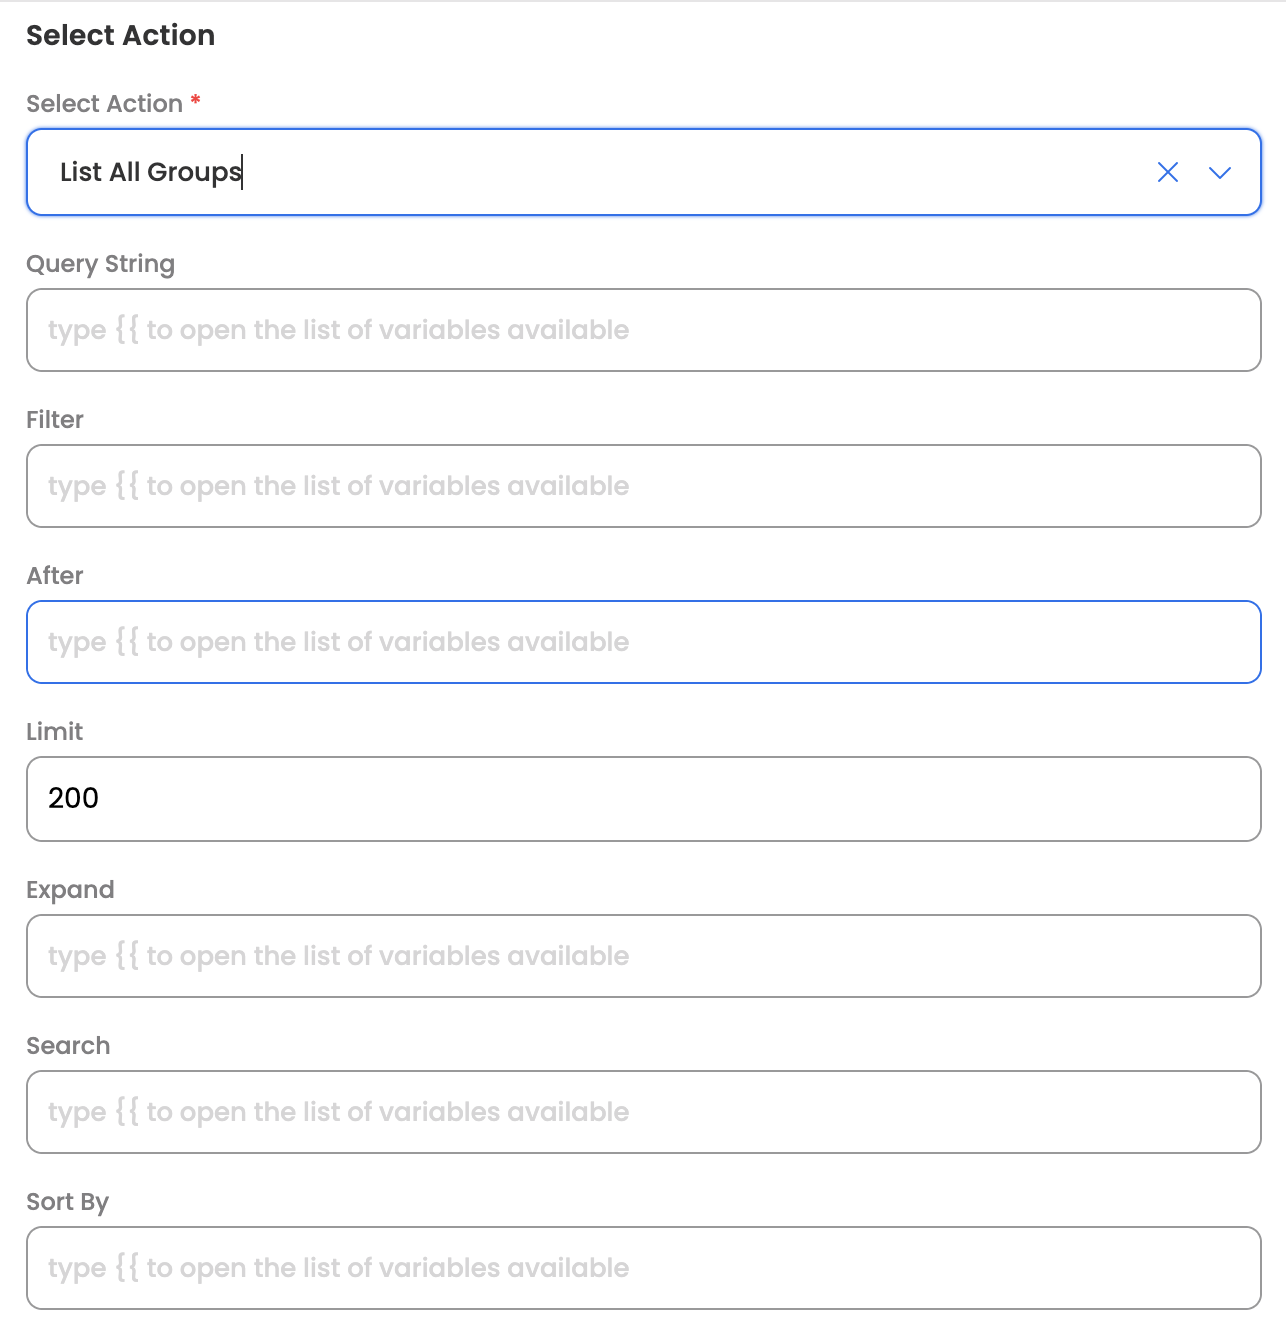Focus the Query String input field

click(x=643, y=330)
